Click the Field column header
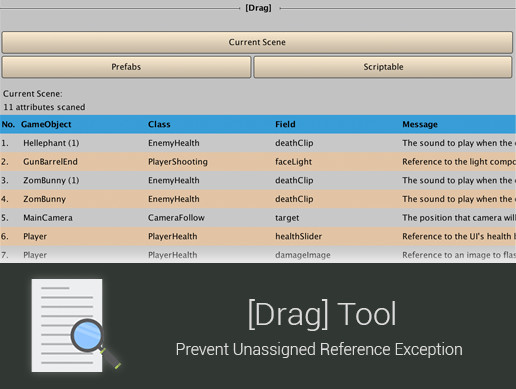Image resolution: width=516 pixels, height=389 pixels. [285, 124]
